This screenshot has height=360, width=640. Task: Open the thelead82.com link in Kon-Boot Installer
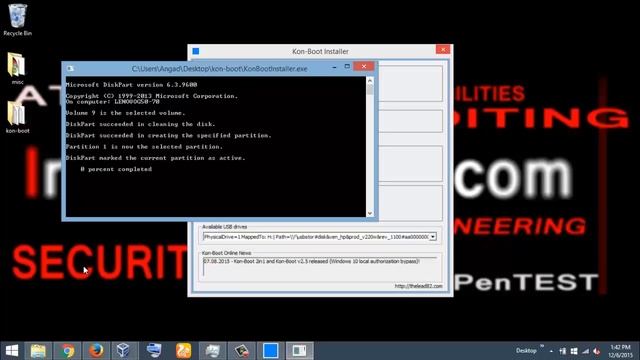click(418, 286)
